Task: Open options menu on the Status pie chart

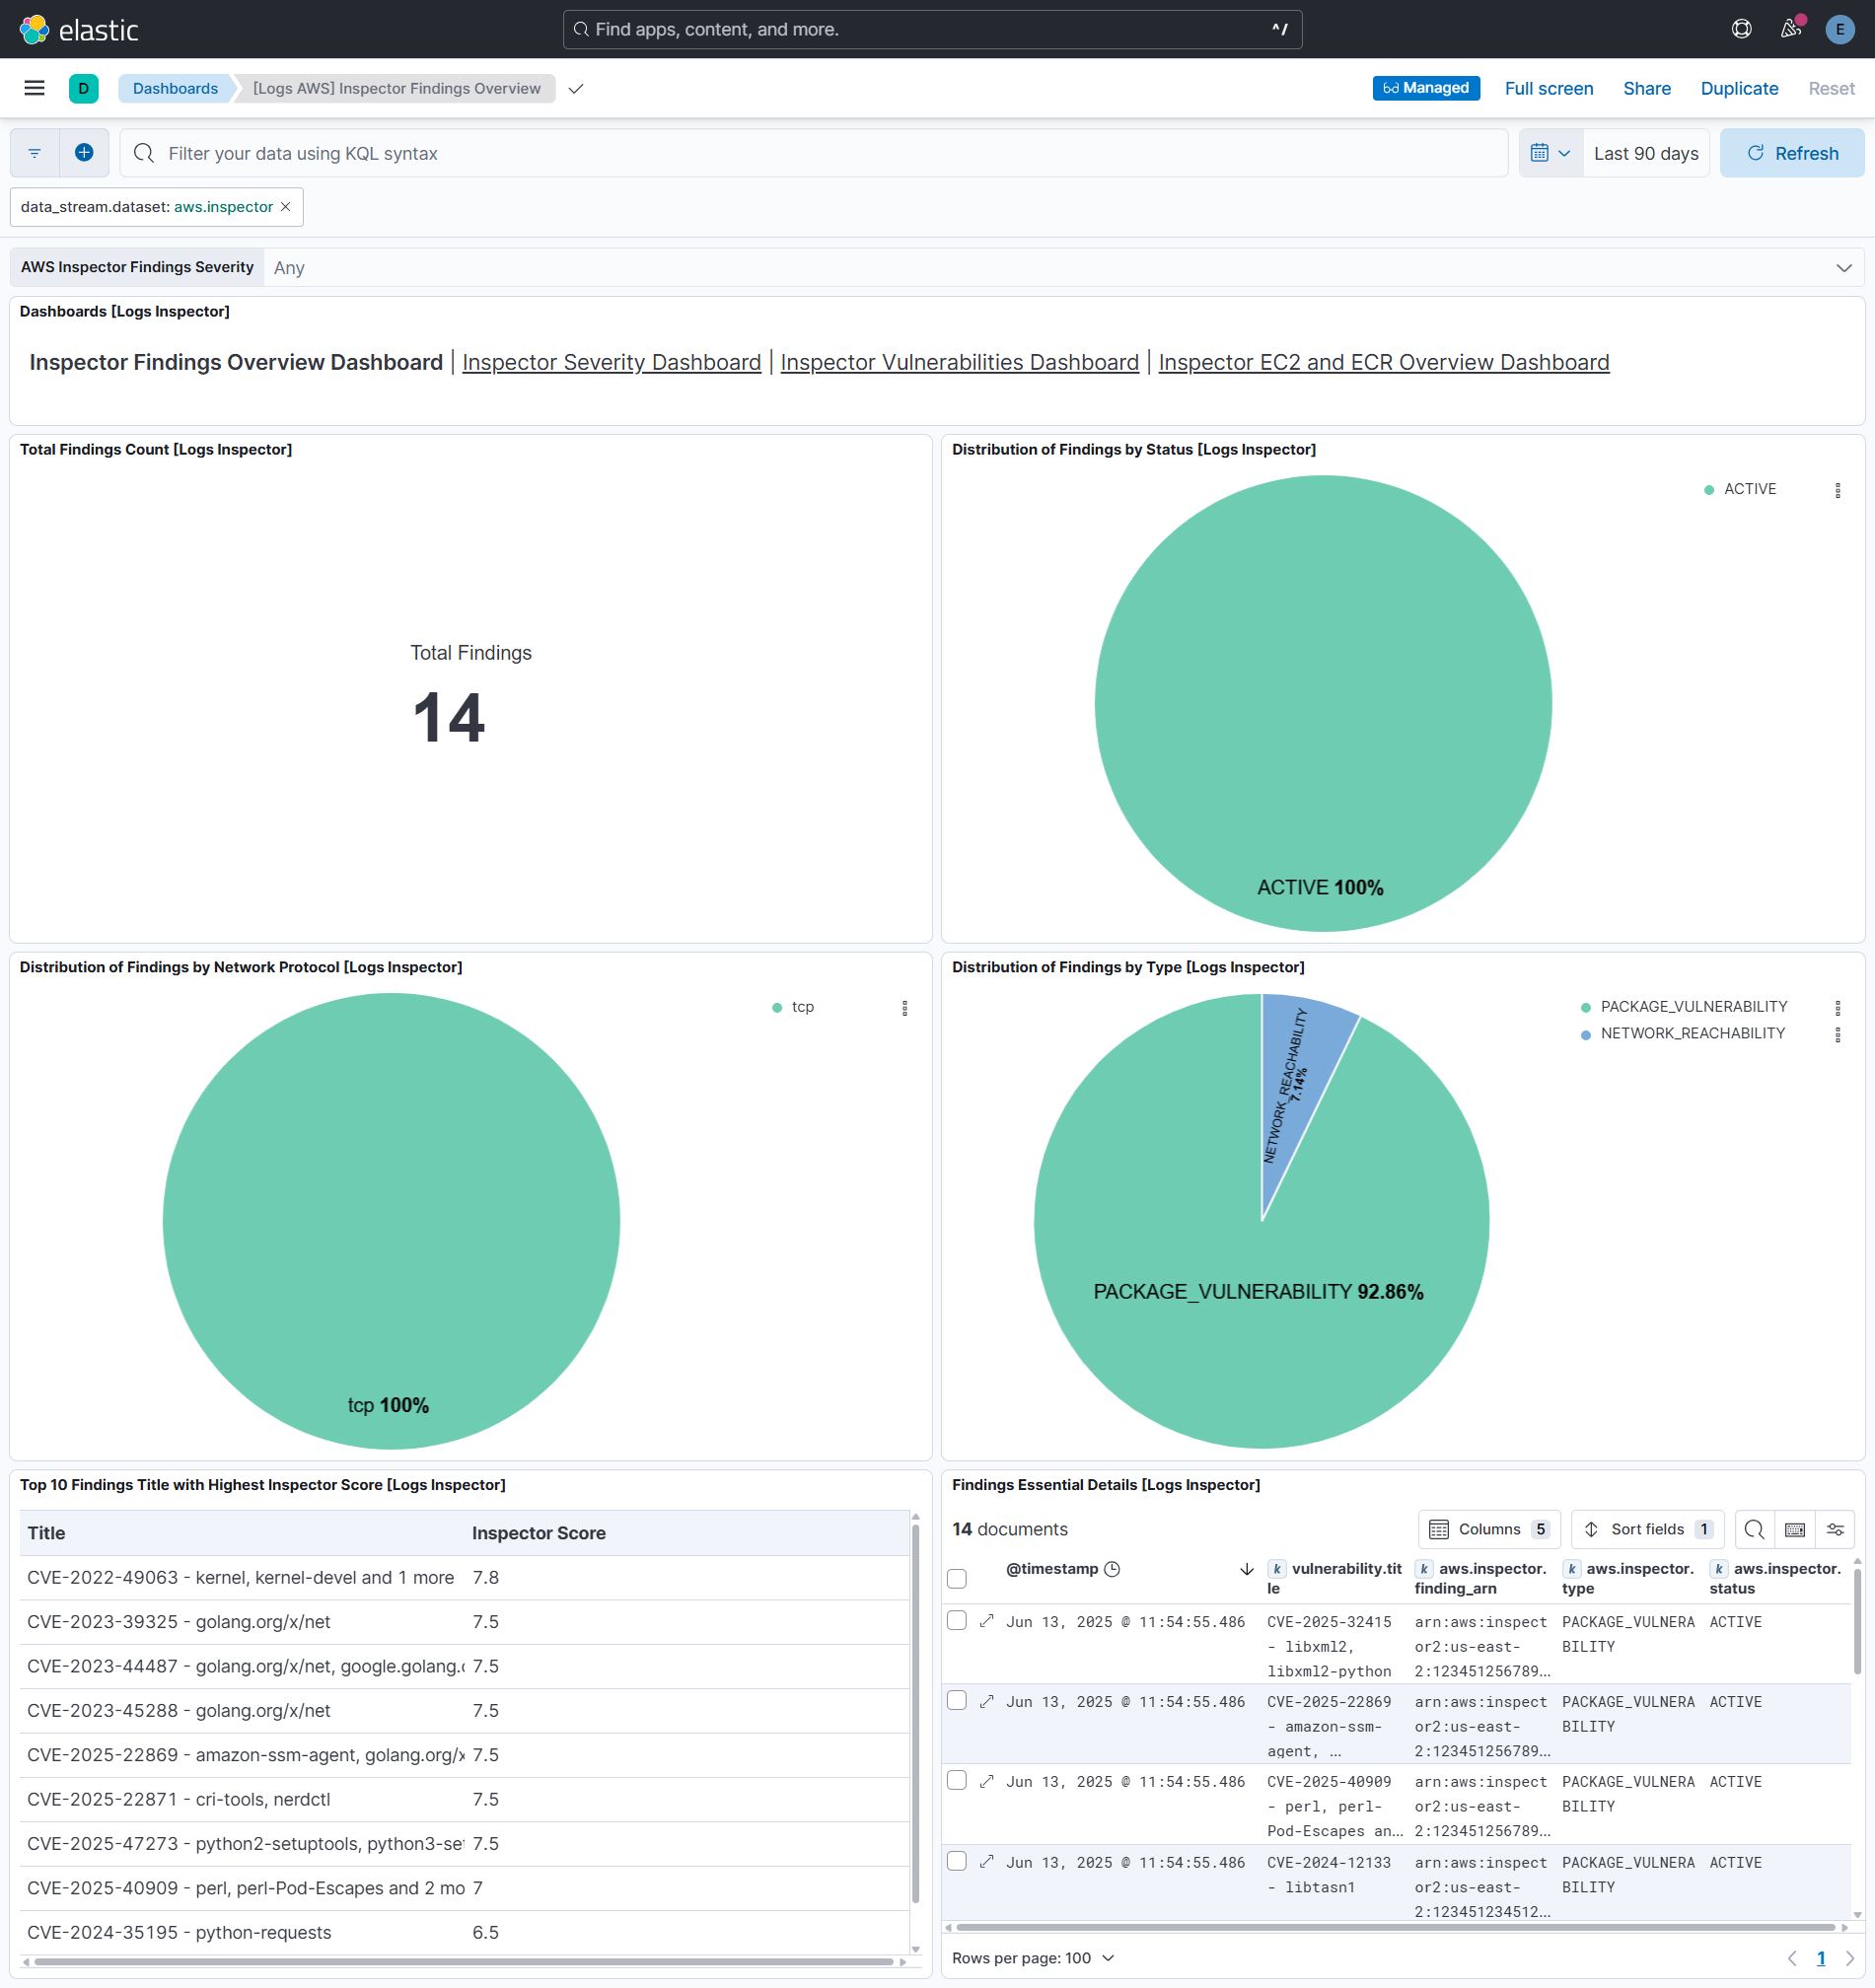Action: [x=1837, y=490]
